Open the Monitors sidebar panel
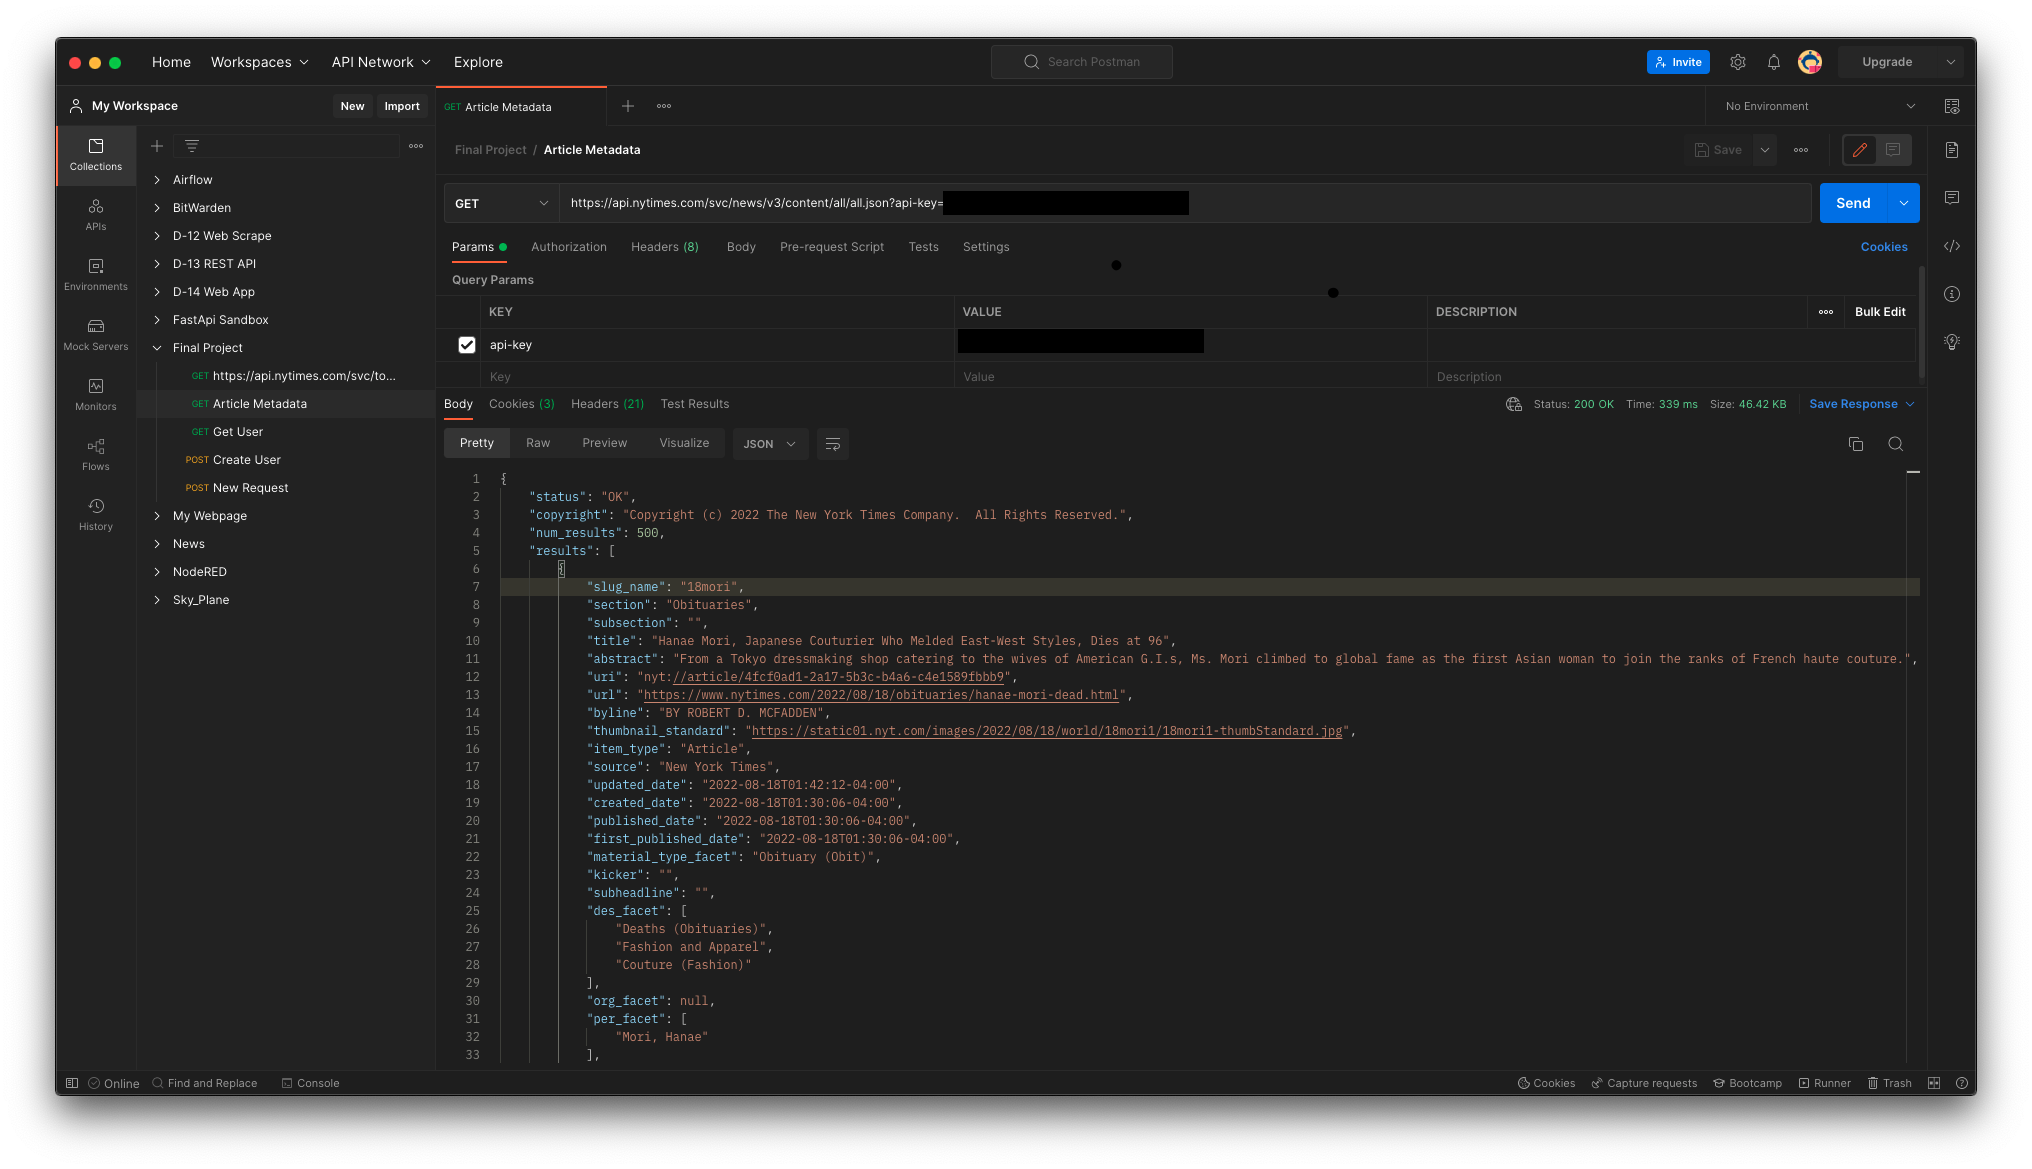The image size is (2032, 1169). pyautogui.click(x=96, y=395)
